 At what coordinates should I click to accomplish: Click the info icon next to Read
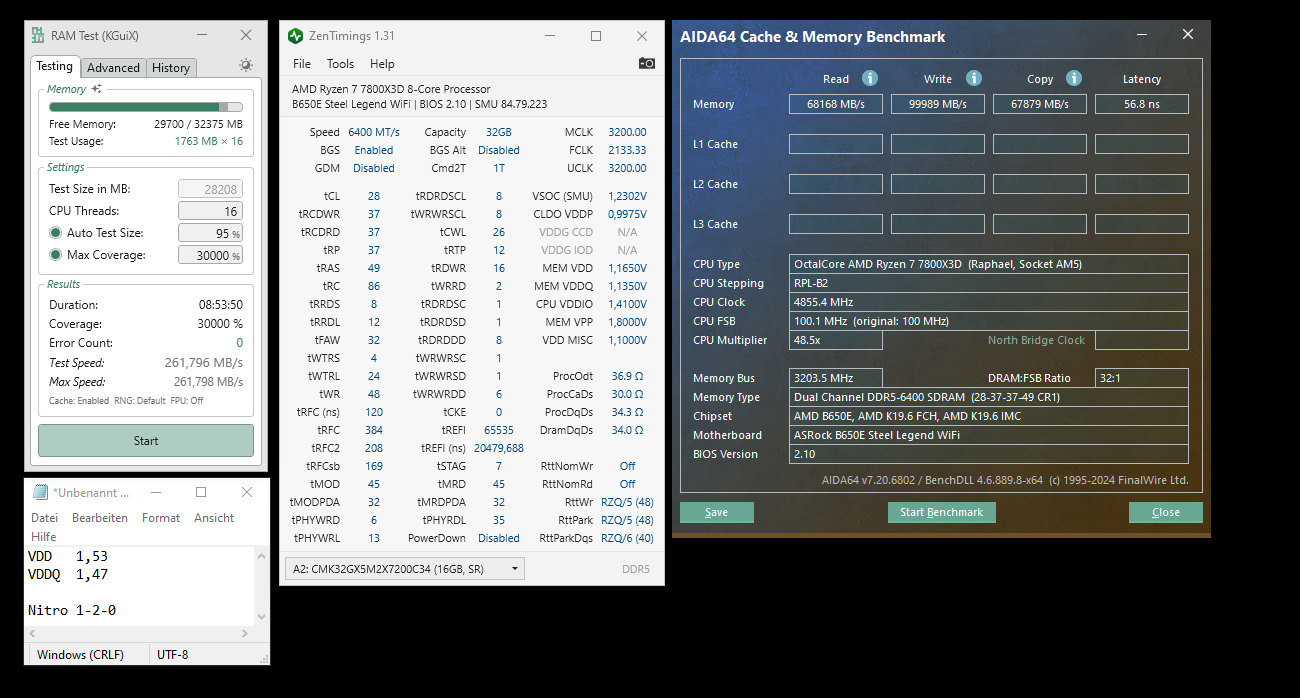[x=870, y=78]
